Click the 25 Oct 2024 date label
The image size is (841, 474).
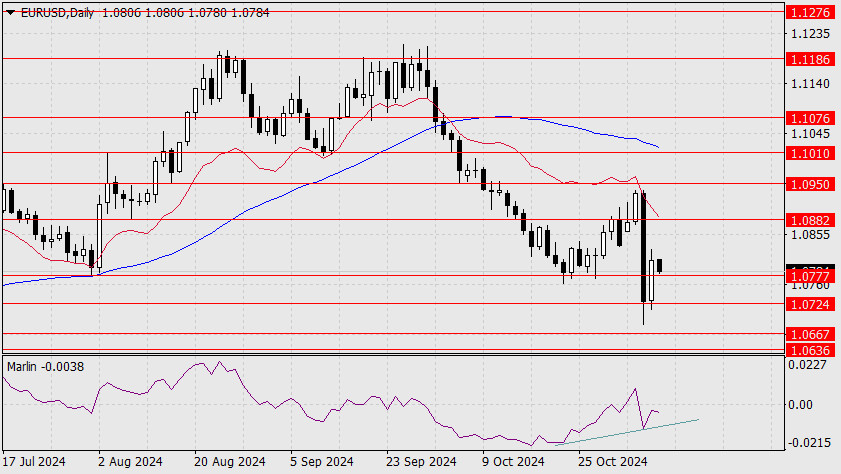pyautogui.click(x=613, y=462)
